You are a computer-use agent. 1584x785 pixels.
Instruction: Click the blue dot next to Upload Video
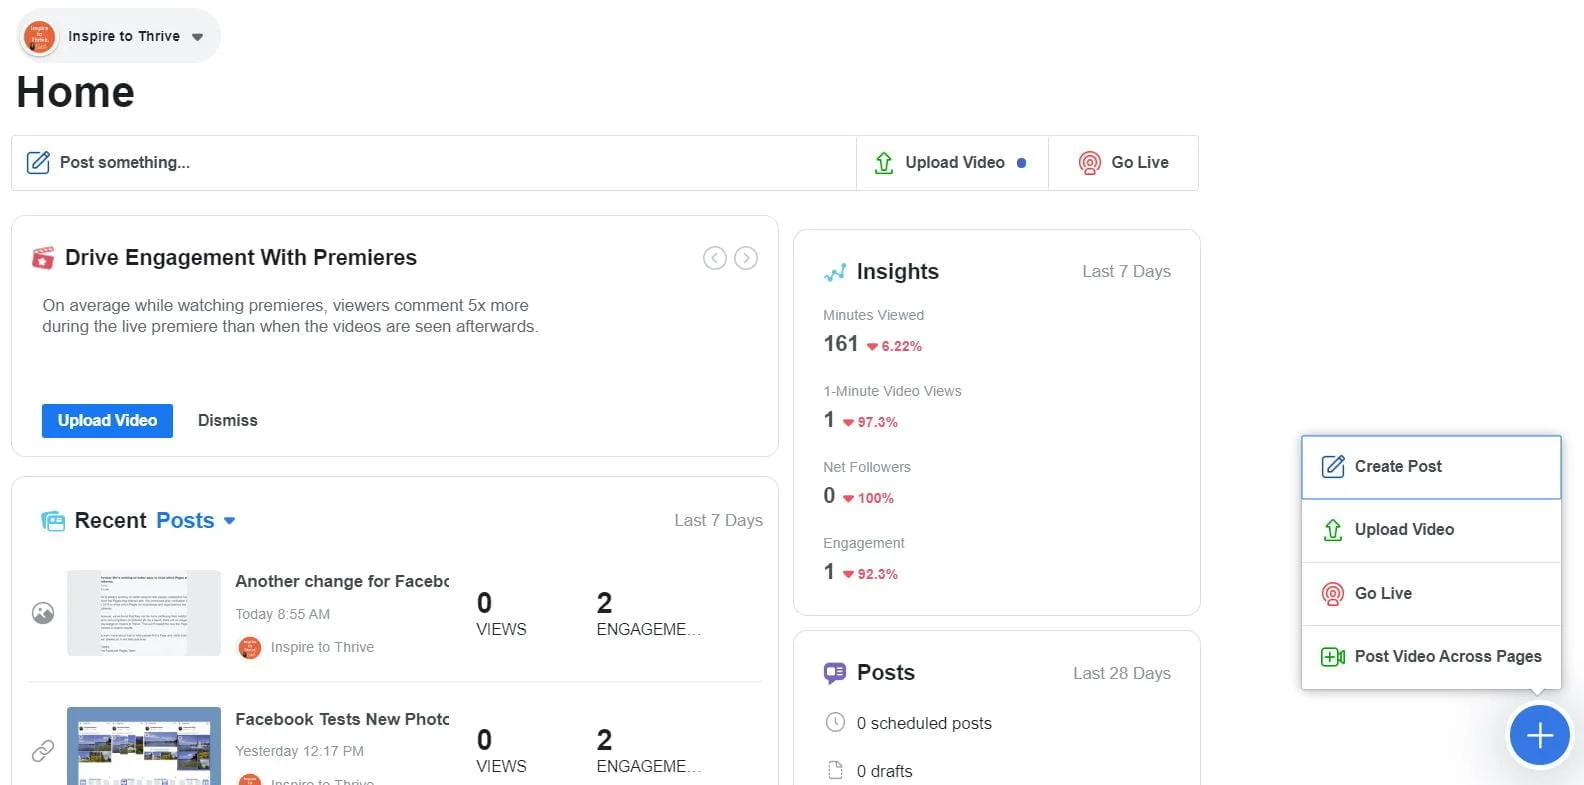coord(1021,163)
